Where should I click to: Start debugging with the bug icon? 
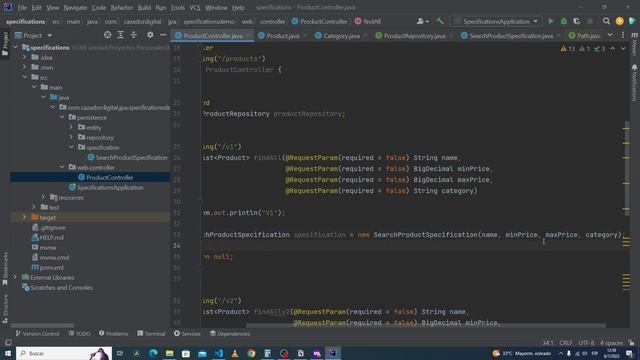pyautogui.click(x=564, y=21)
